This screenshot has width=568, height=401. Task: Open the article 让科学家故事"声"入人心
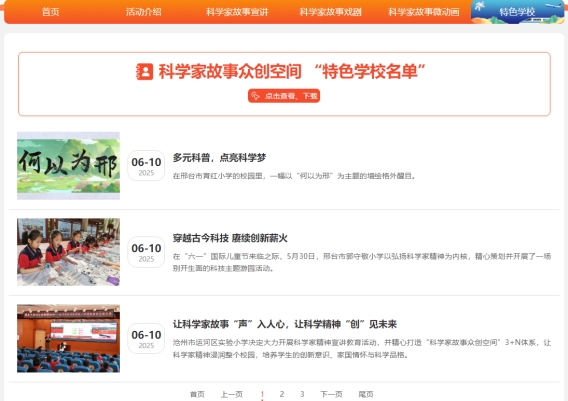(285, 324)
